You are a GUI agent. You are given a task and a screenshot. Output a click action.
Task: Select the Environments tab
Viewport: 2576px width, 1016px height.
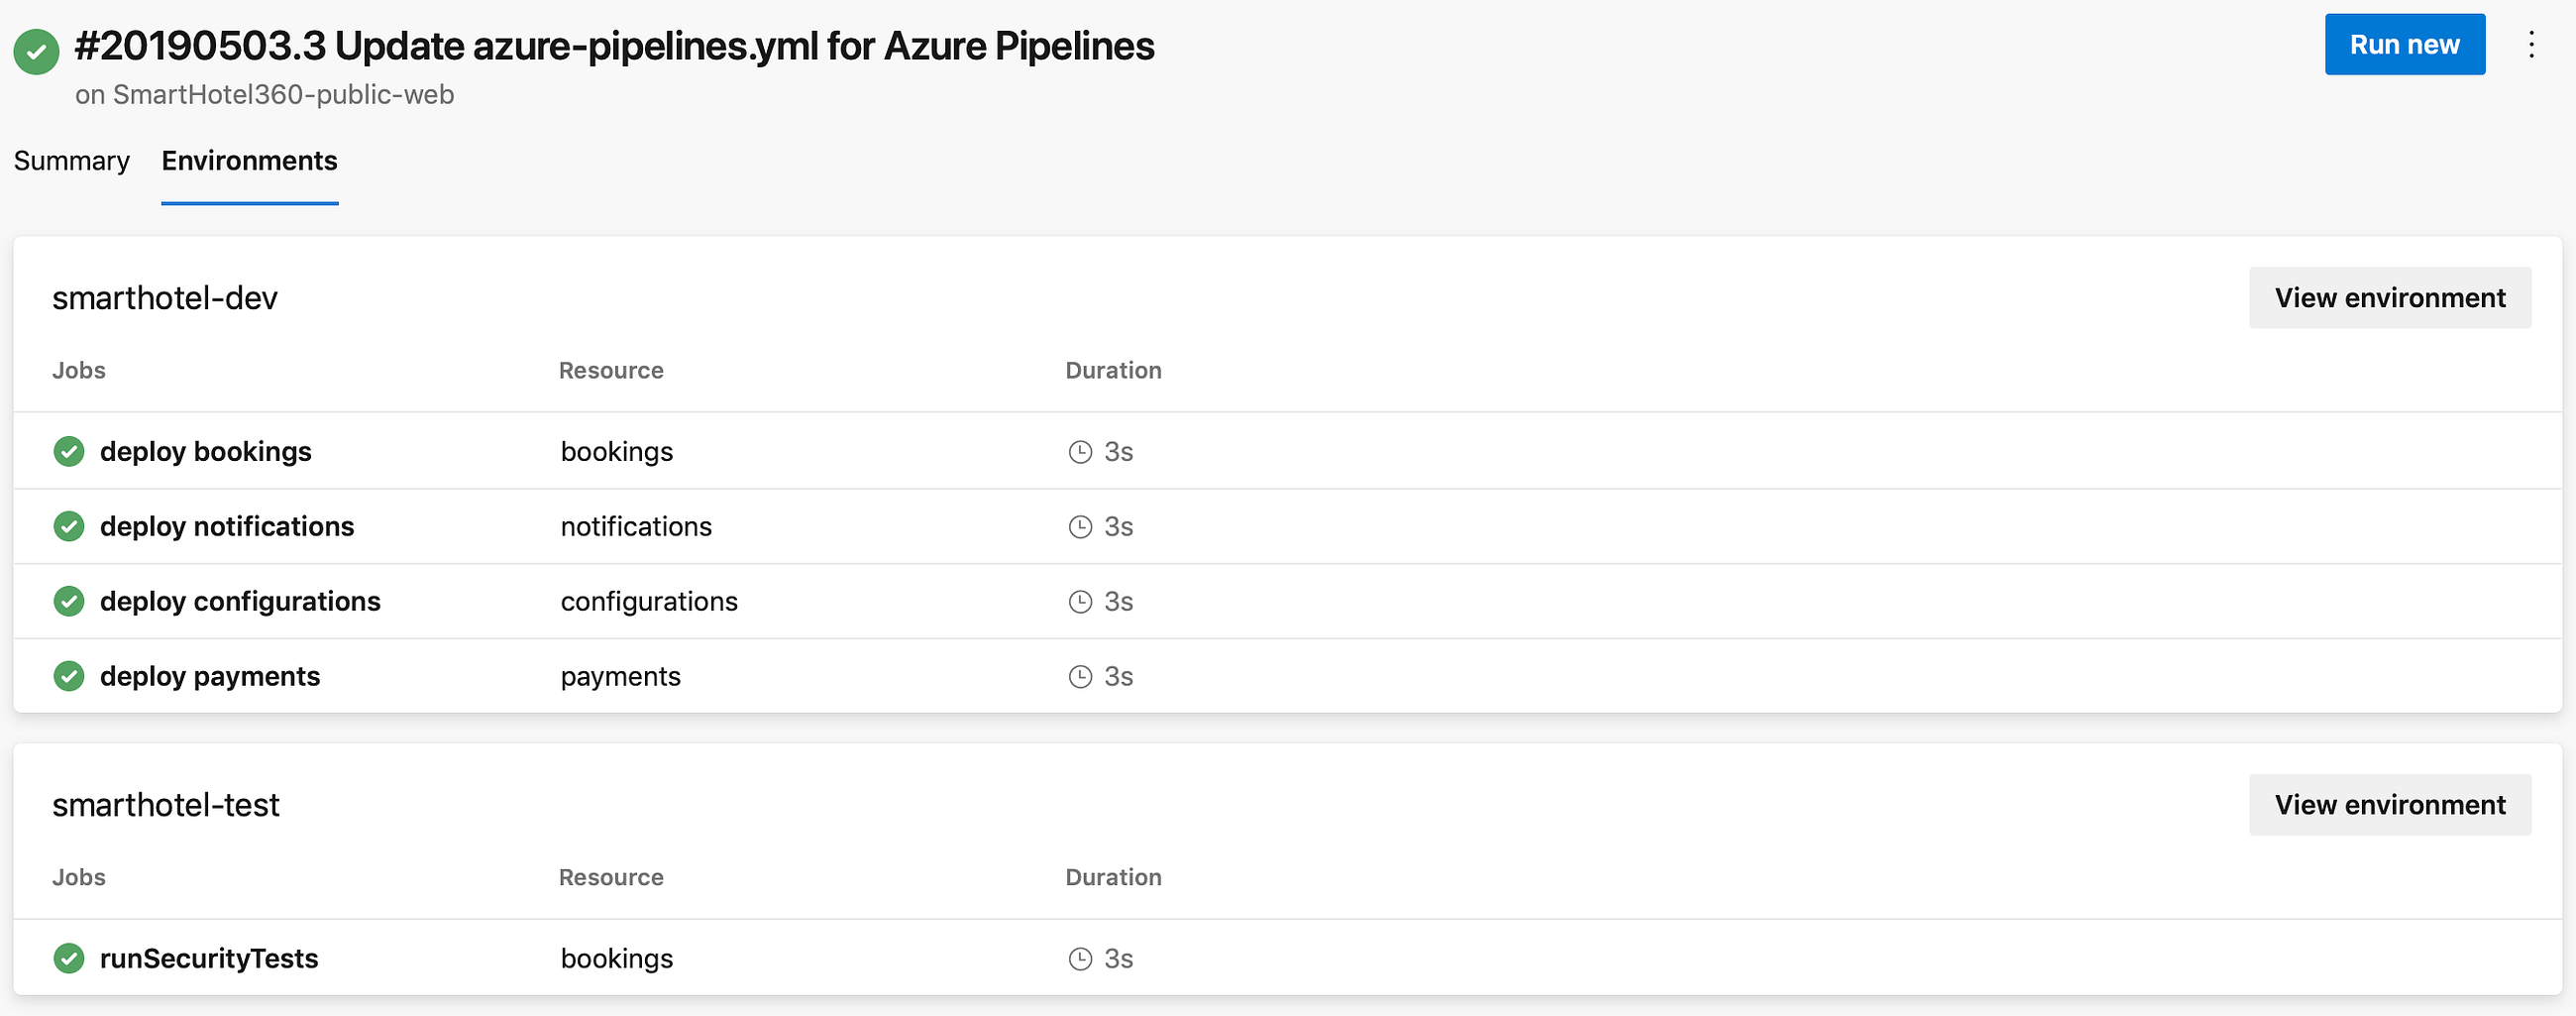(249, 161)
